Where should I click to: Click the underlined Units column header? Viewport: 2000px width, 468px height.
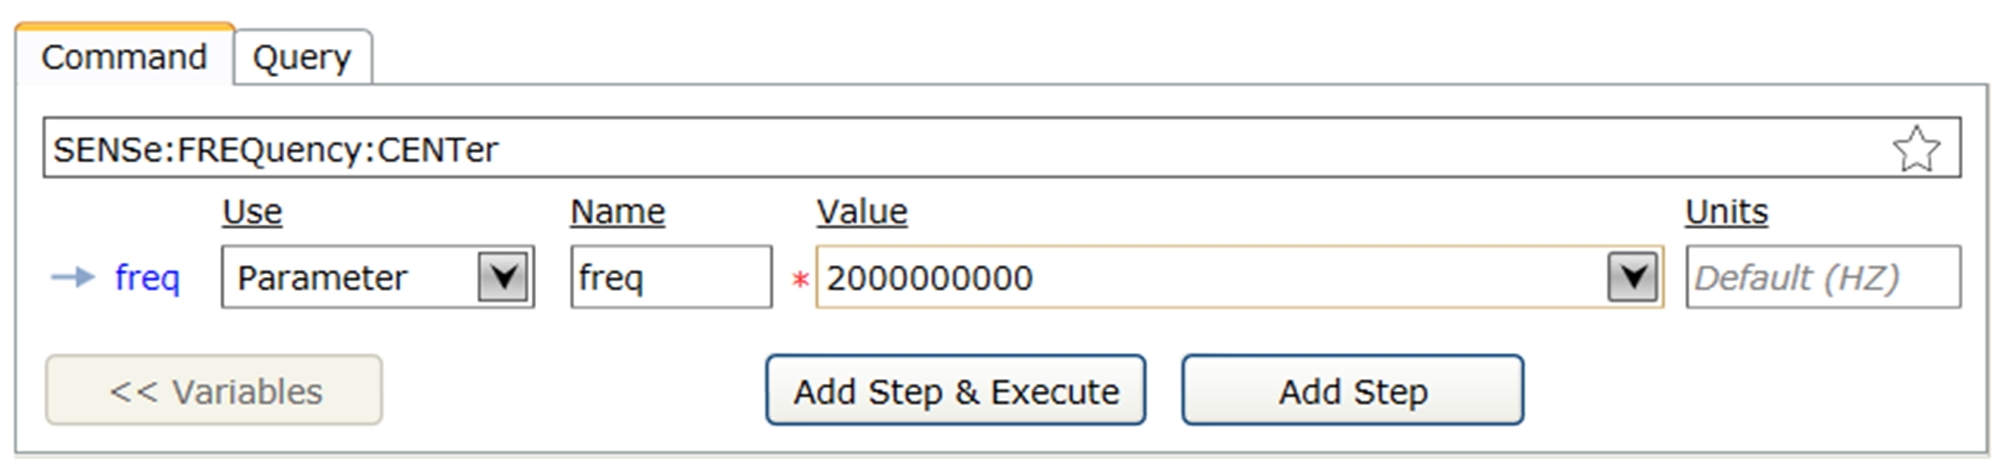point(1726,212)
